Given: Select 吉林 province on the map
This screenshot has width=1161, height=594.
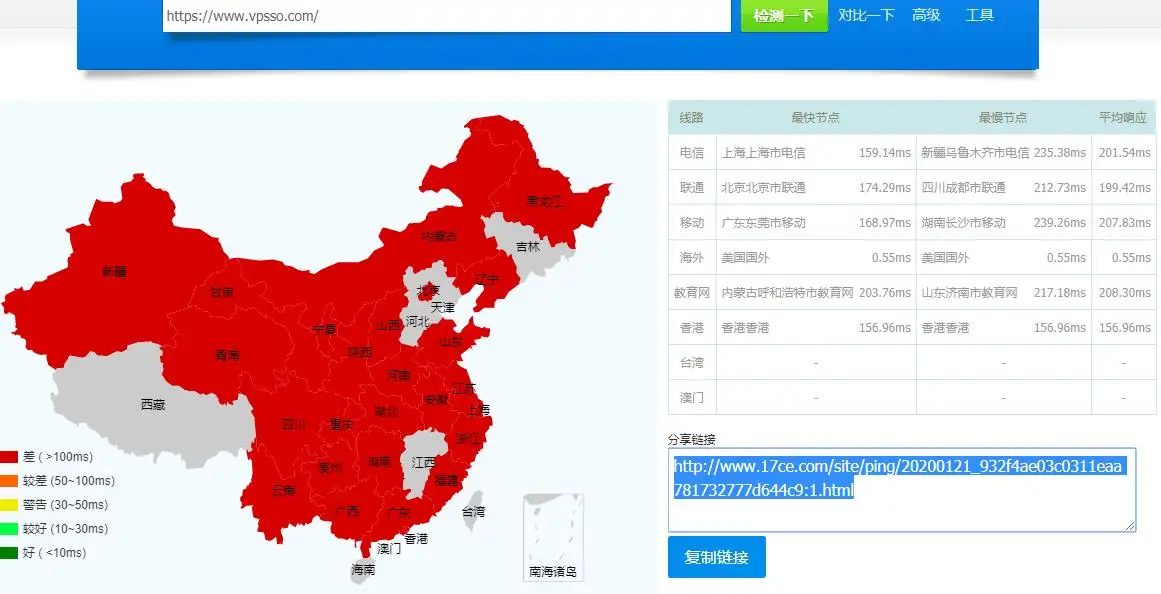Looking at the screenshot, I should coord(528,247).
